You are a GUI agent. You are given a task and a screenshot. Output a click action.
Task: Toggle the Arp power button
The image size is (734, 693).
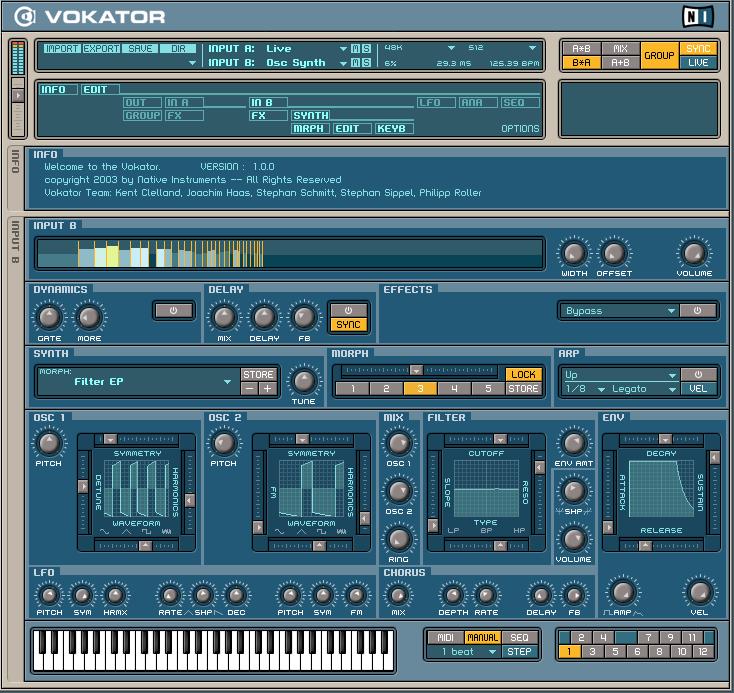(x=698, y=375)
